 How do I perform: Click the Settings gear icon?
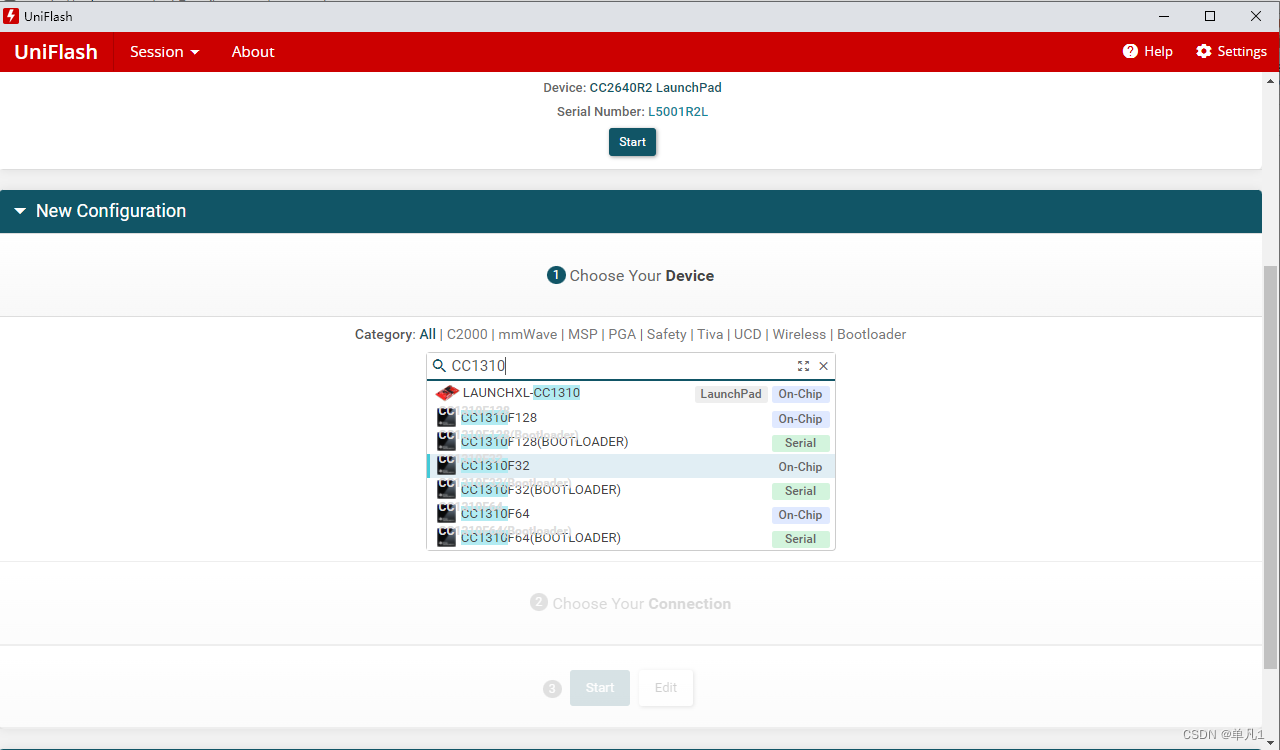pos(1204,51)
